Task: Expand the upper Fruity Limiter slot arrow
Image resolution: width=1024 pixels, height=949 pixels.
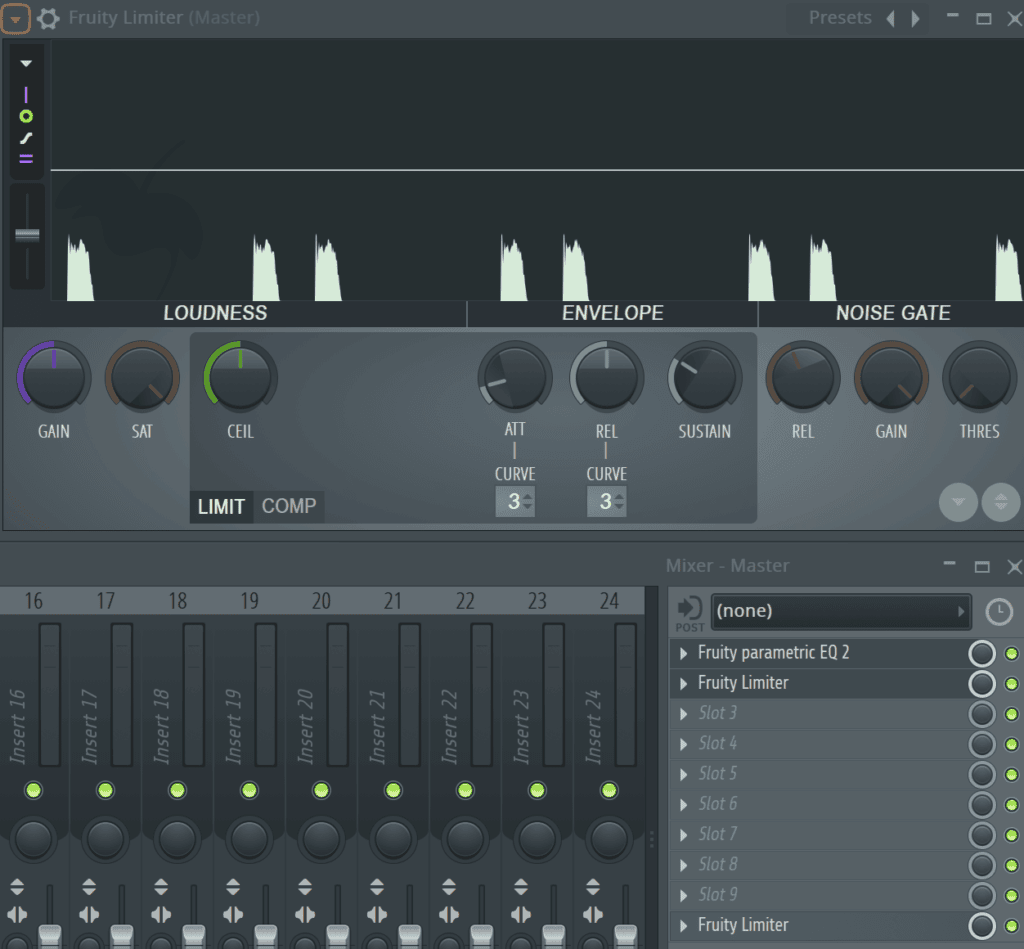Action: [684, 684]
